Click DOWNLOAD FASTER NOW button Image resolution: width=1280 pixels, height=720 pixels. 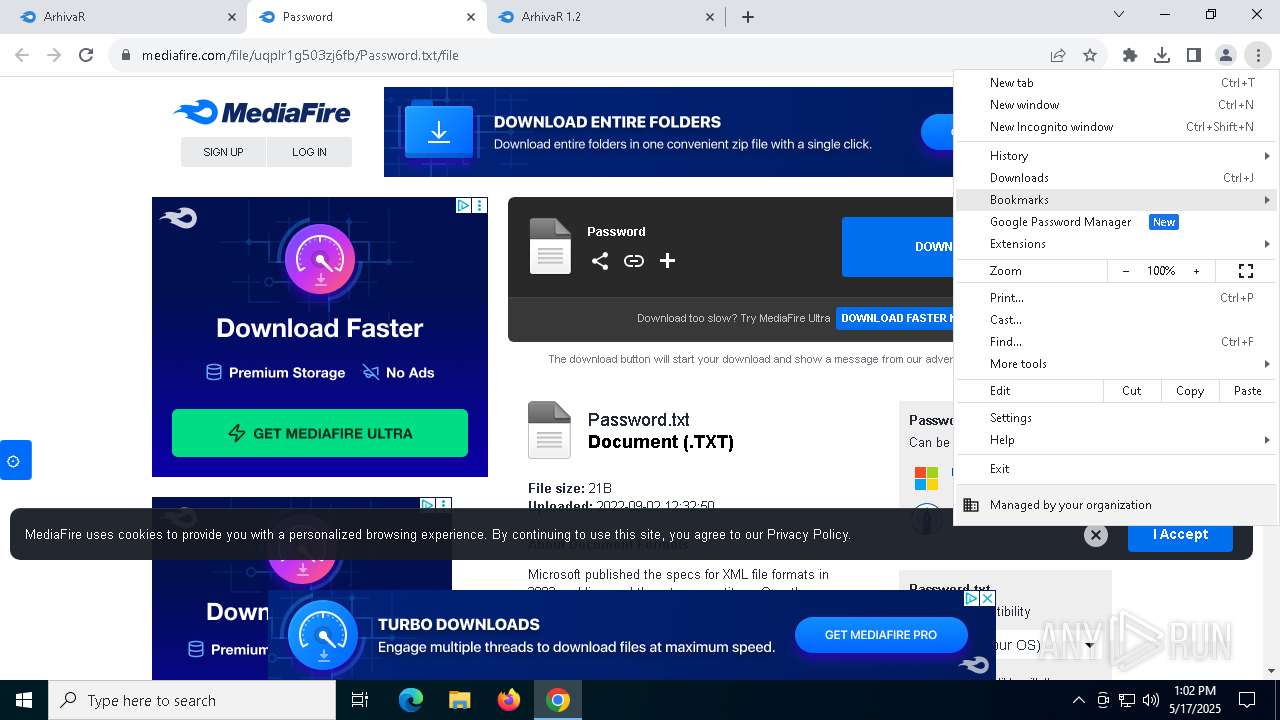[x=895, y=318]
